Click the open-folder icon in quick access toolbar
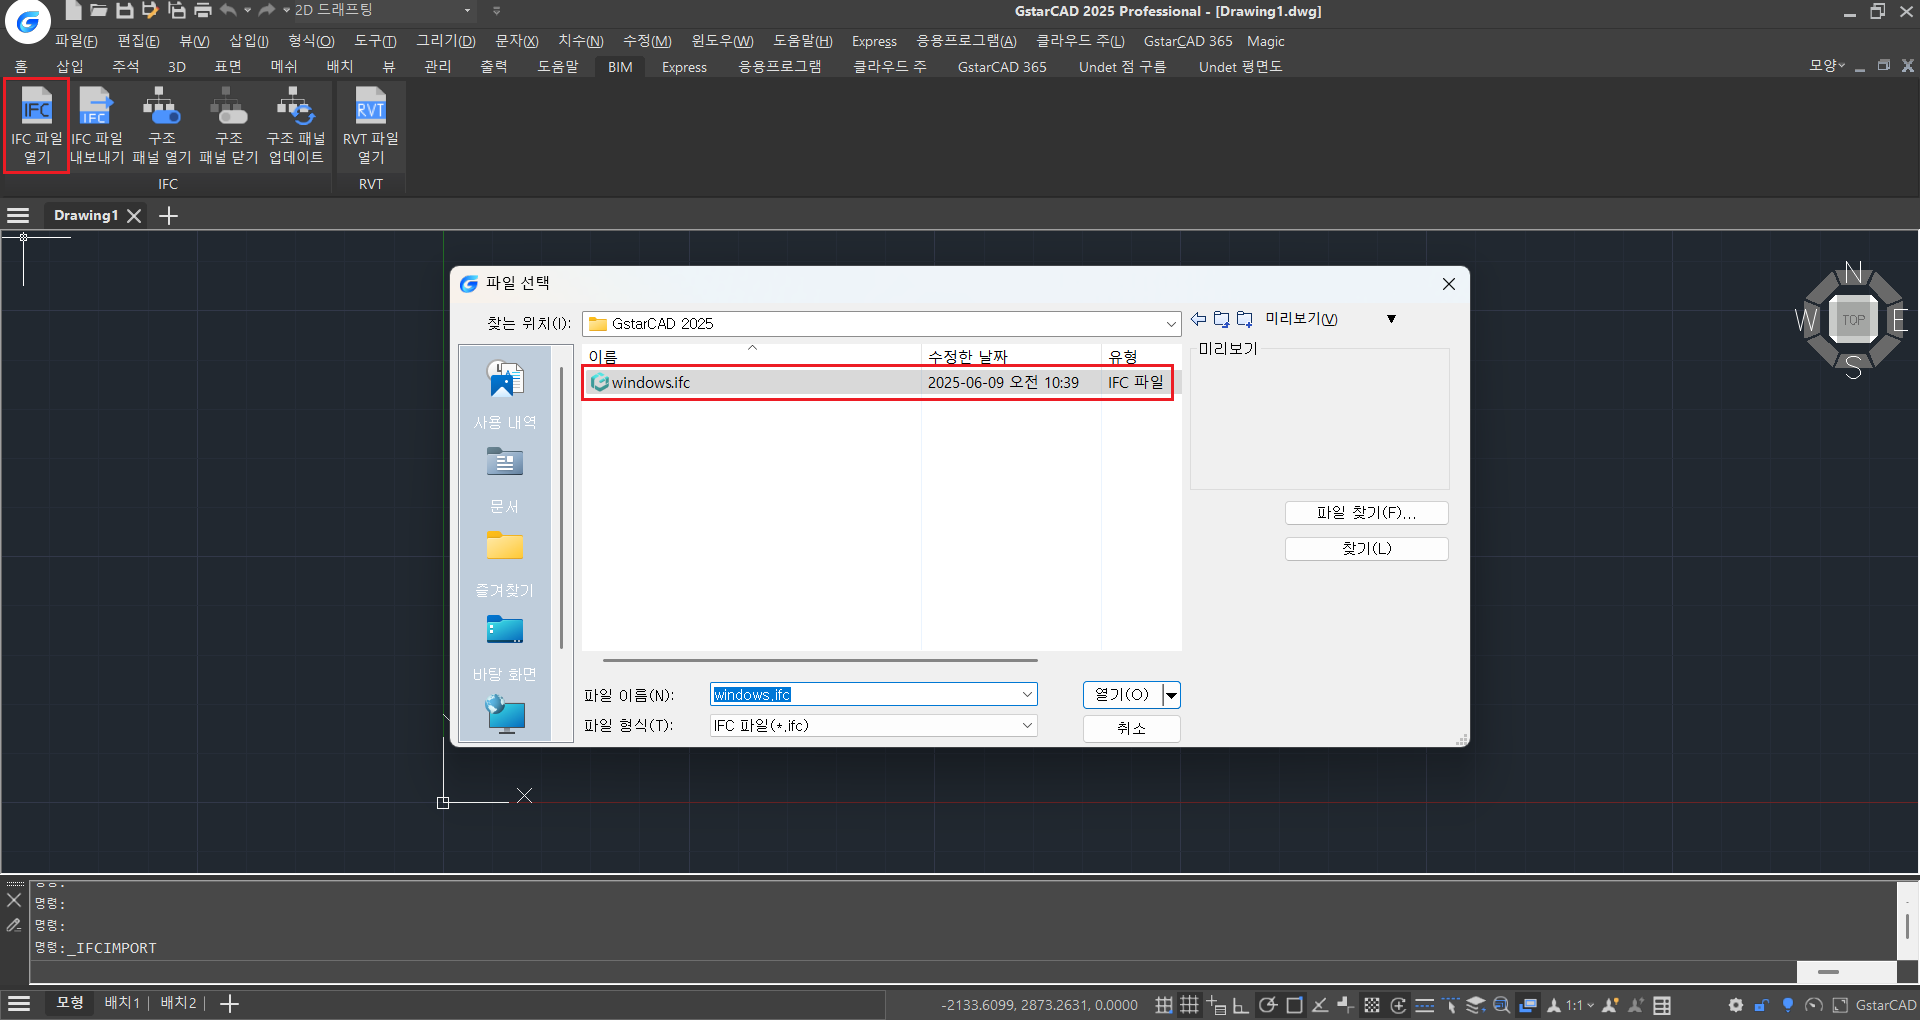The height and width of the screenshot is (1020, 1920). [99, 11]
